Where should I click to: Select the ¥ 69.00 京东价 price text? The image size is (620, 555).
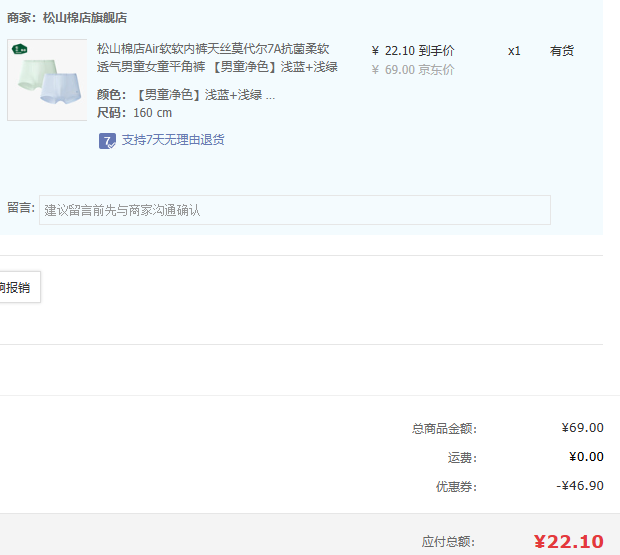(413, 70)
